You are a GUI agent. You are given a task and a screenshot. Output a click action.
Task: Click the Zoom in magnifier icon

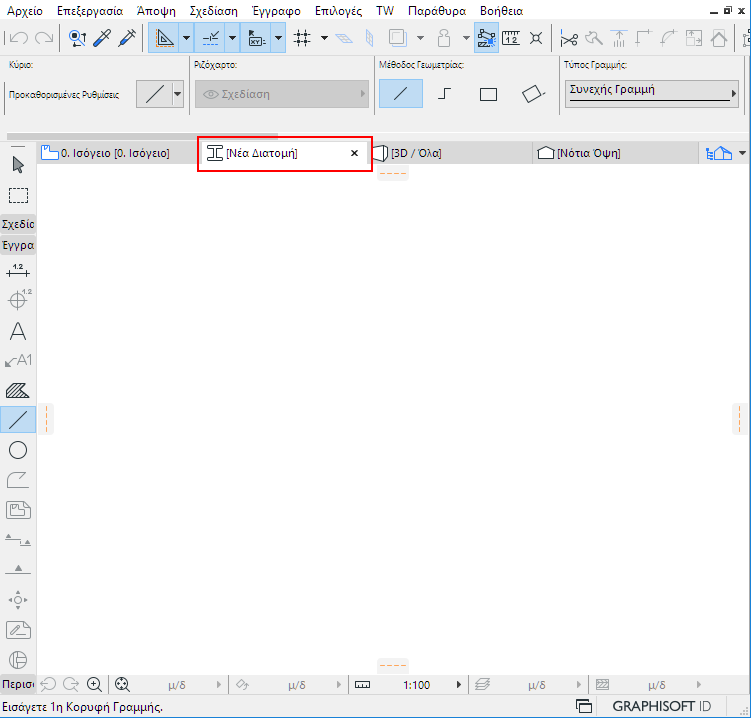pos(94,685)
